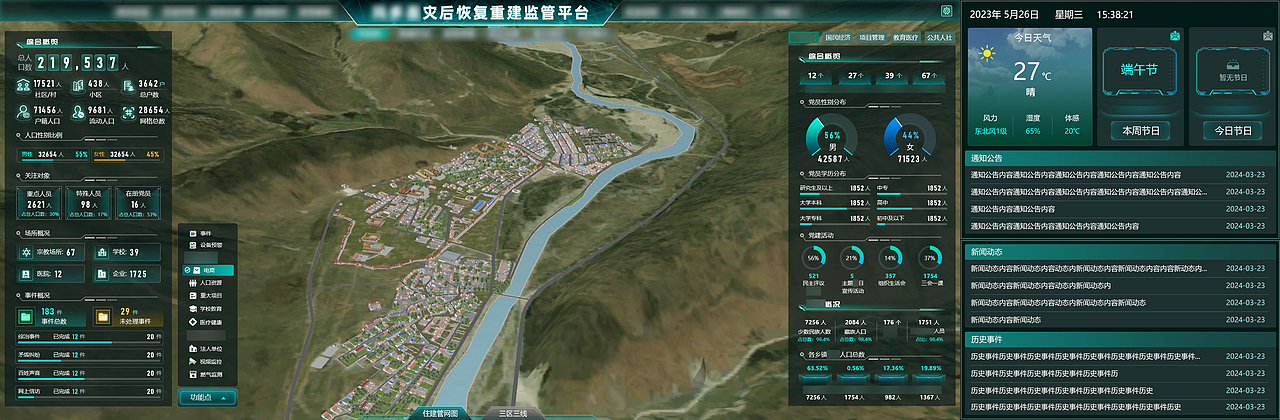Open the 重点人员 card
The width and height of the screenshot is (1280, 420).
coord(38,203)
